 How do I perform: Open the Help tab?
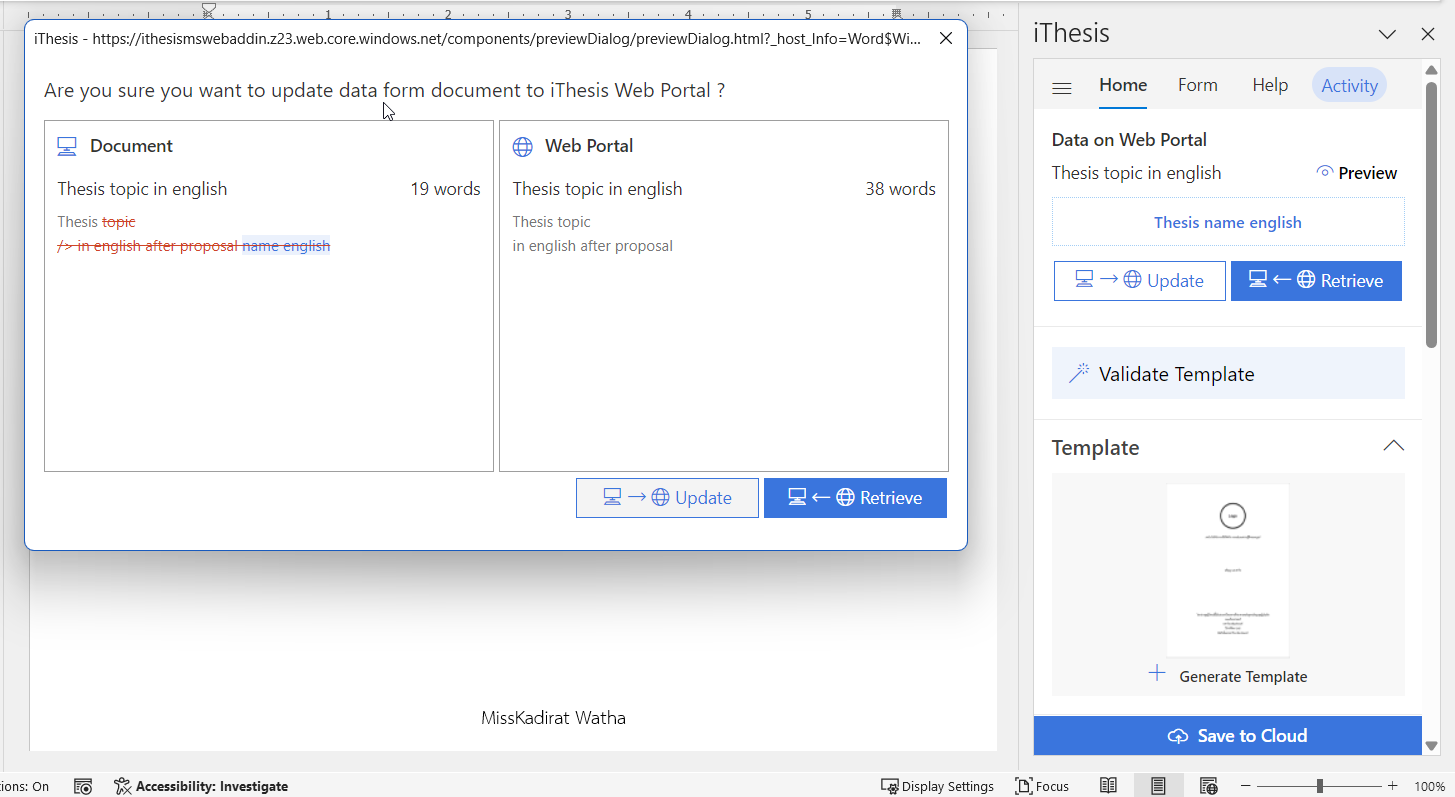click(1270, 85)
